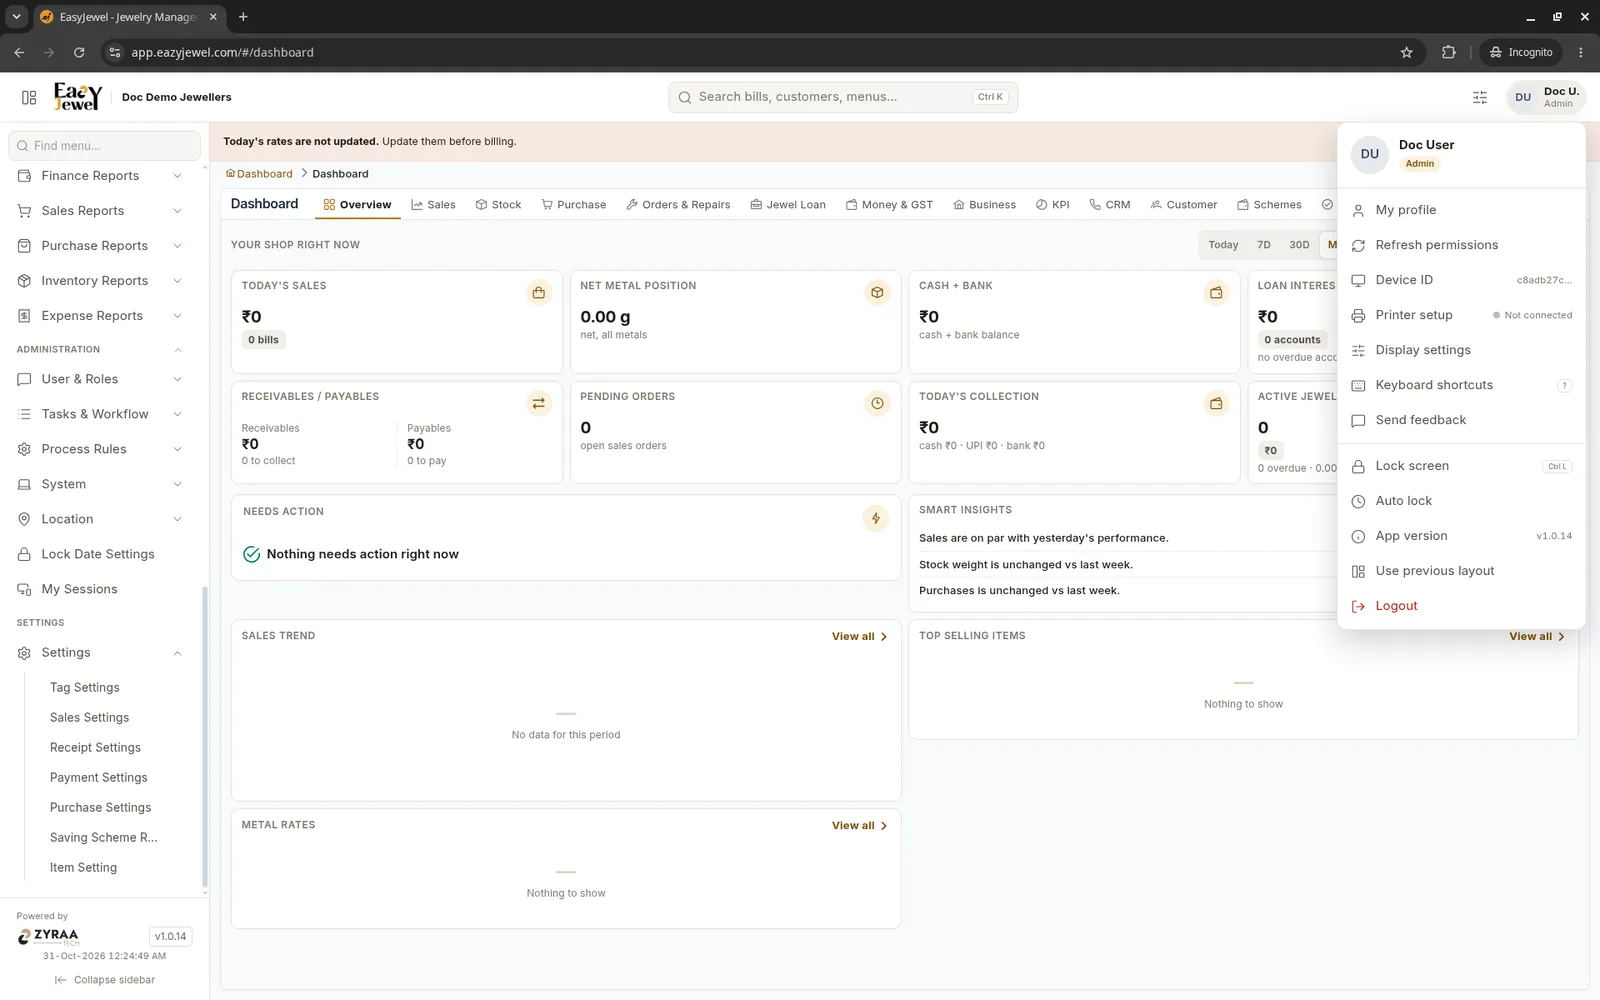
Task: Bookmark this page with the star icon
Action: click(1407, 52)
